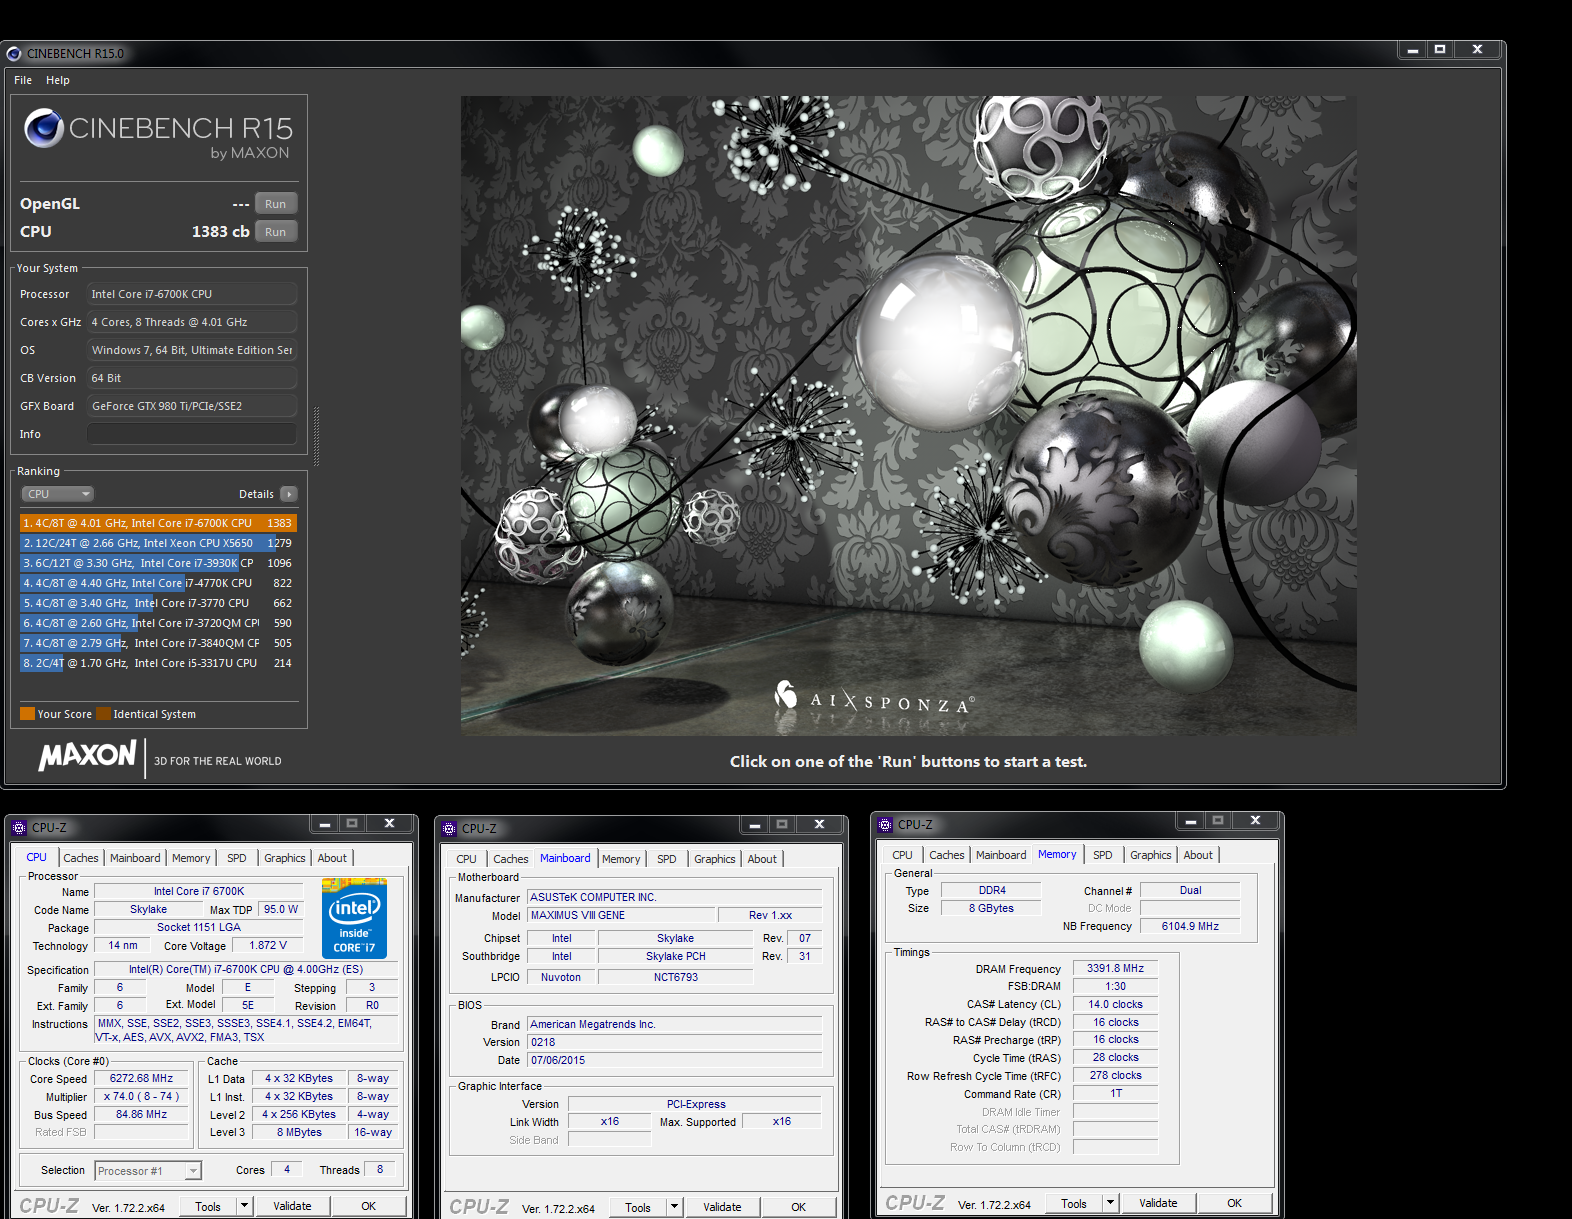This screenshot has height=1219, width=1572.
Task: Select ranking entry for Core i7-3720QM
Action: (158, 623)
